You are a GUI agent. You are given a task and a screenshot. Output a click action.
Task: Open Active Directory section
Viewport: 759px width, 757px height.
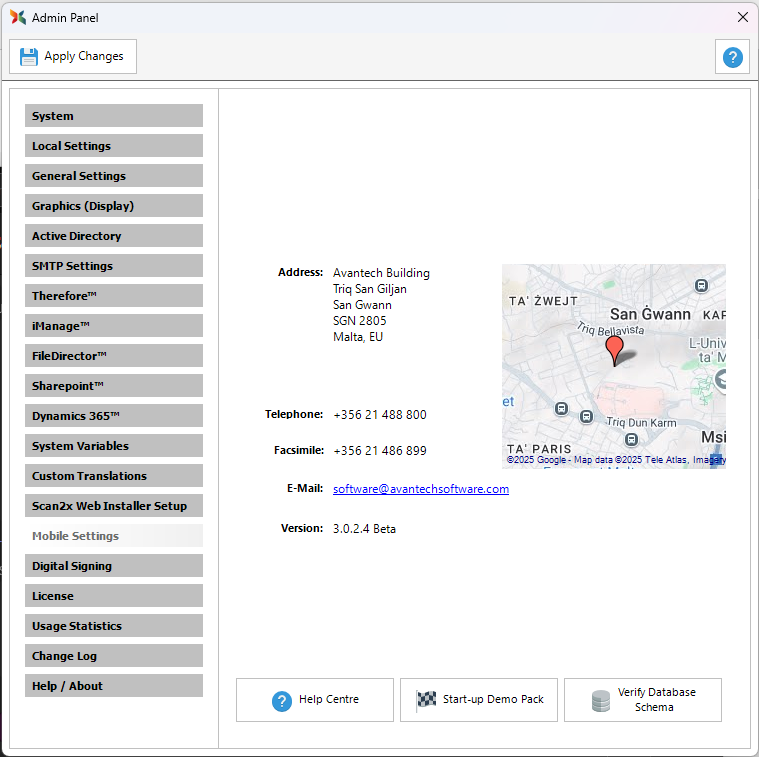[x=114, y=236]
